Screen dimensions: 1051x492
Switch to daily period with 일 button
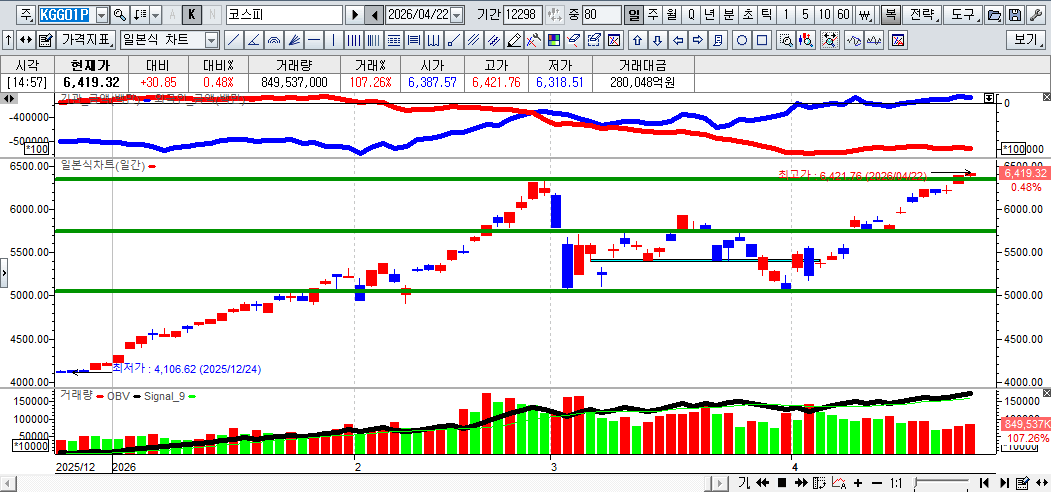(633, 15)
